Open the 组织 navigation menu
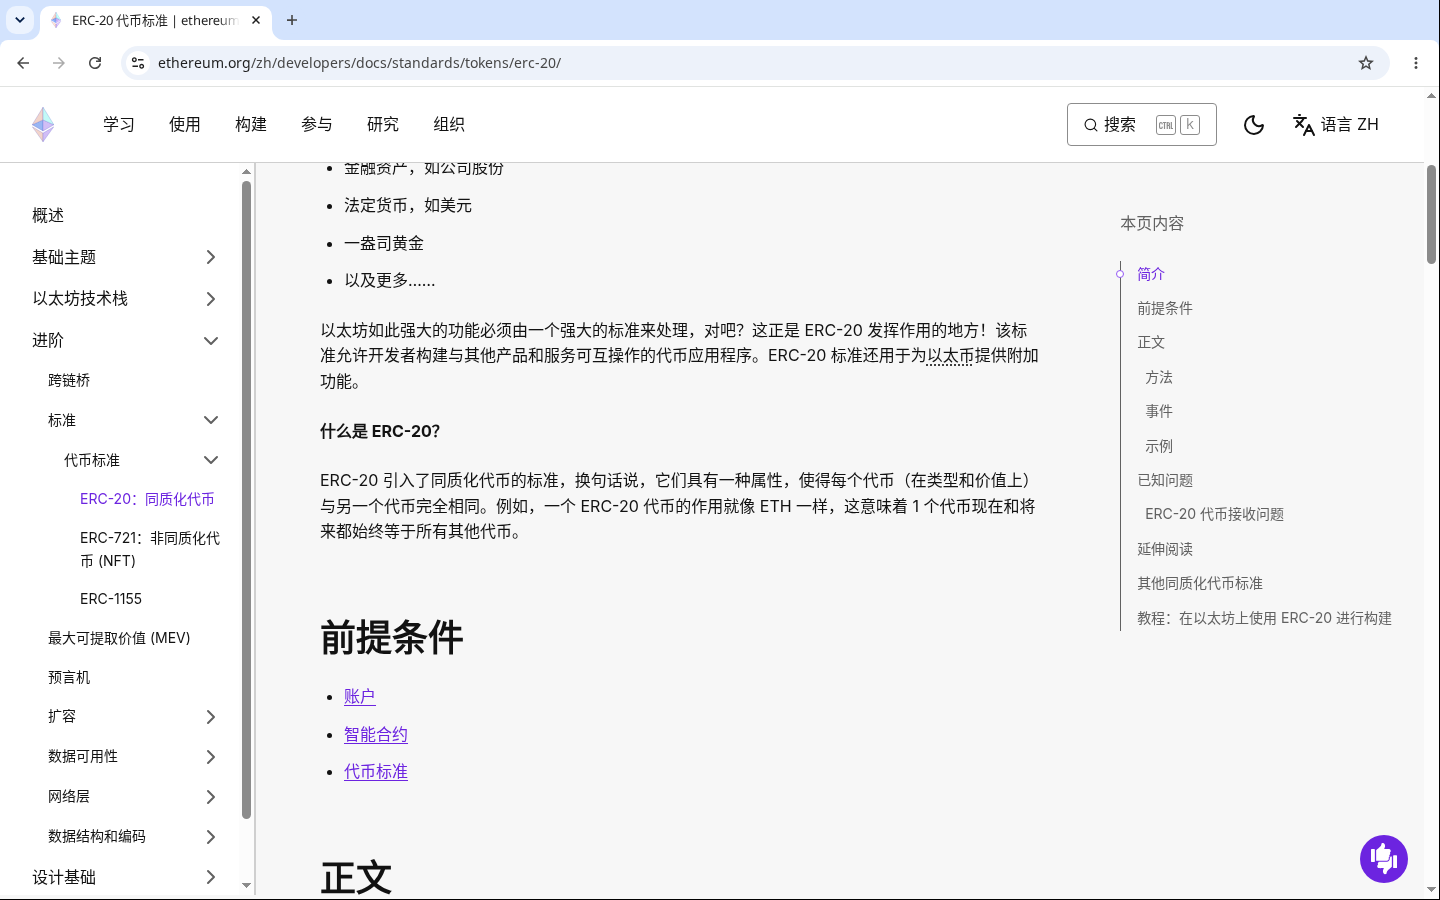This screenshot has width=1440, height=900. coord(449,125)
